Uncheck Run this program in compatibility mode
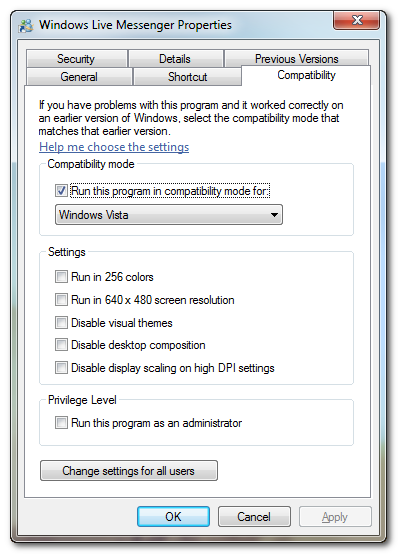398x554 pixels. (x=61, y=191)
